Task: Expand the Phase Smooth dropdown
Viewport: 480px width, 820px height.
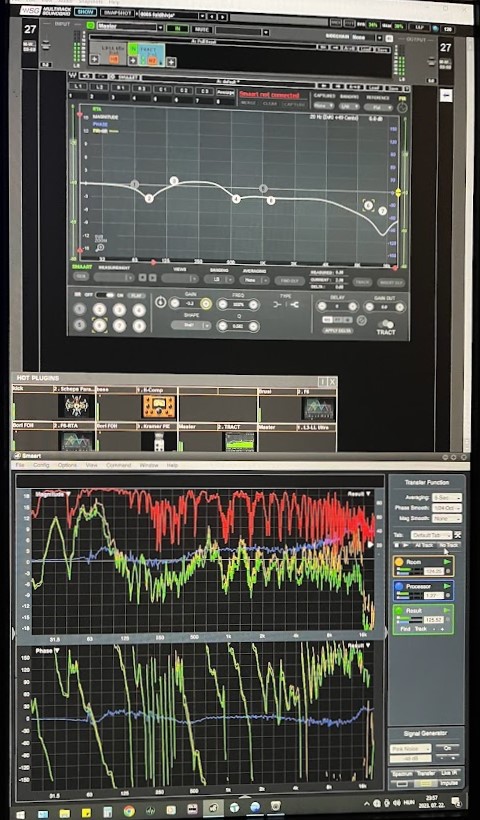Action: coord(447,508)
